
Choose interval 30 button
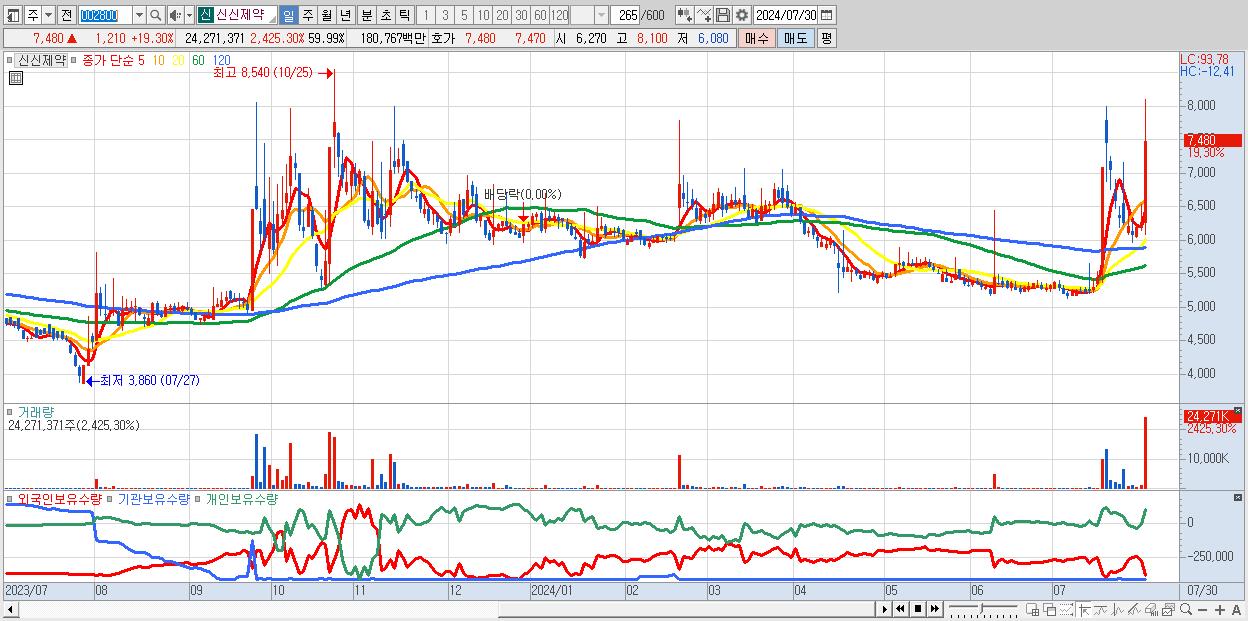coord(521,15)
